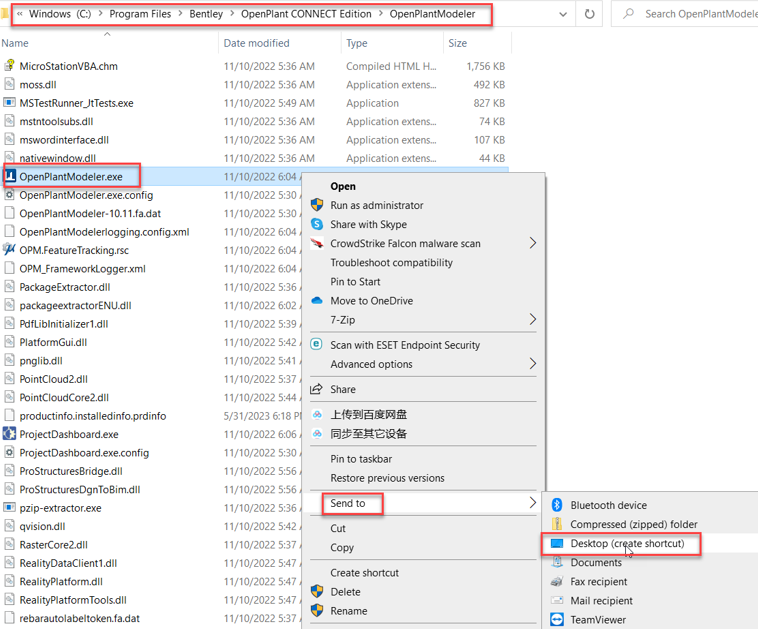Viewport: 758px width, 629px height.
Task: Expand the Advanced options submenu arrow
Action: [532, 364]
